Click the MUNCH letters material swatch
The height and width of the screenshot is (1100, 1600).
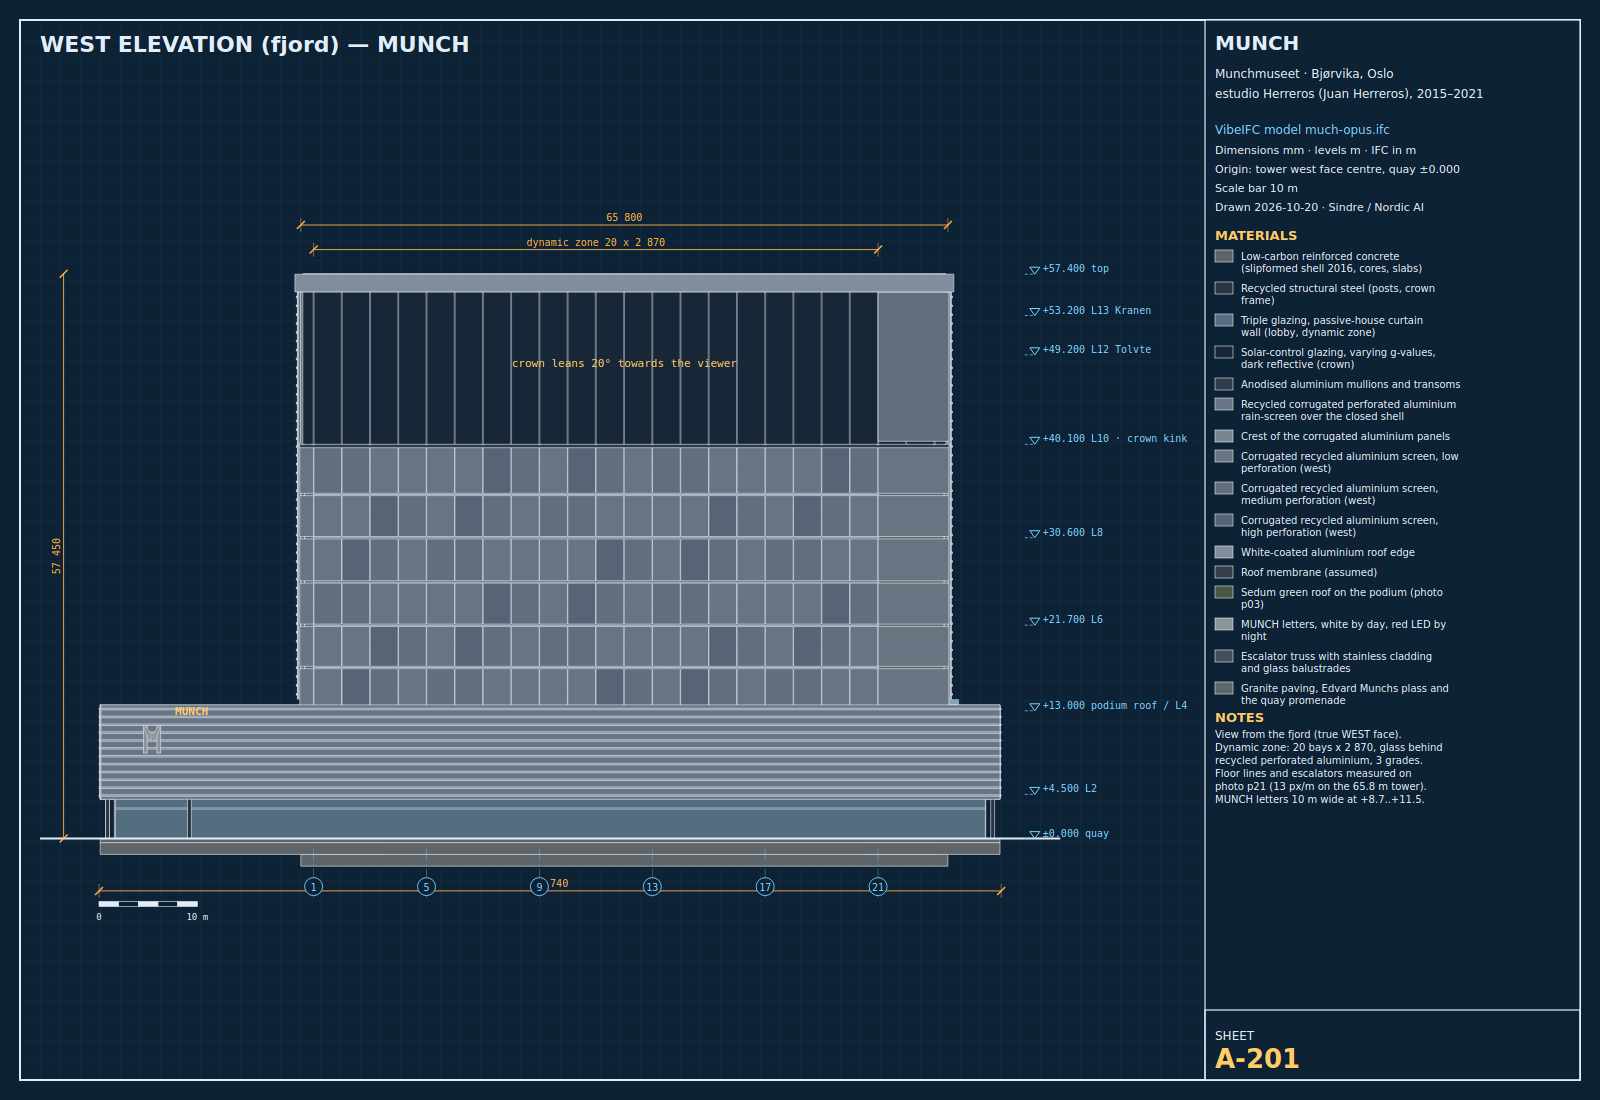[x=1224, y=624]
